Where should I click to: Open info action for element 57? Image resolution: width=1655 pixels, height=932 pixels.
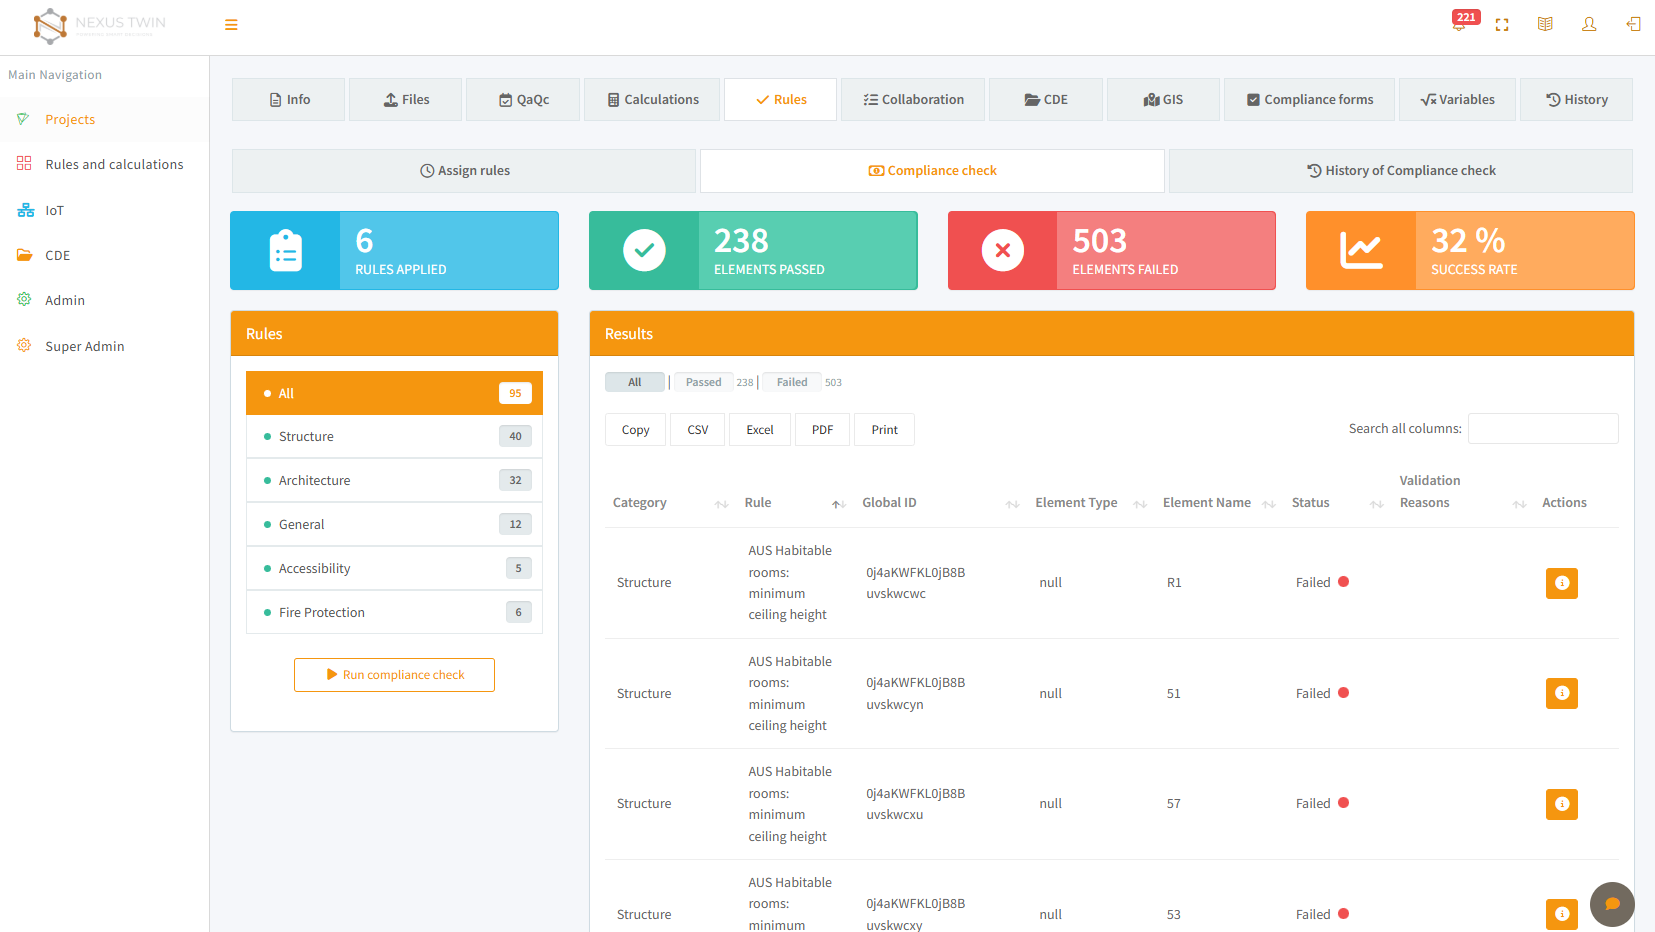click(x=1562, y=804)
